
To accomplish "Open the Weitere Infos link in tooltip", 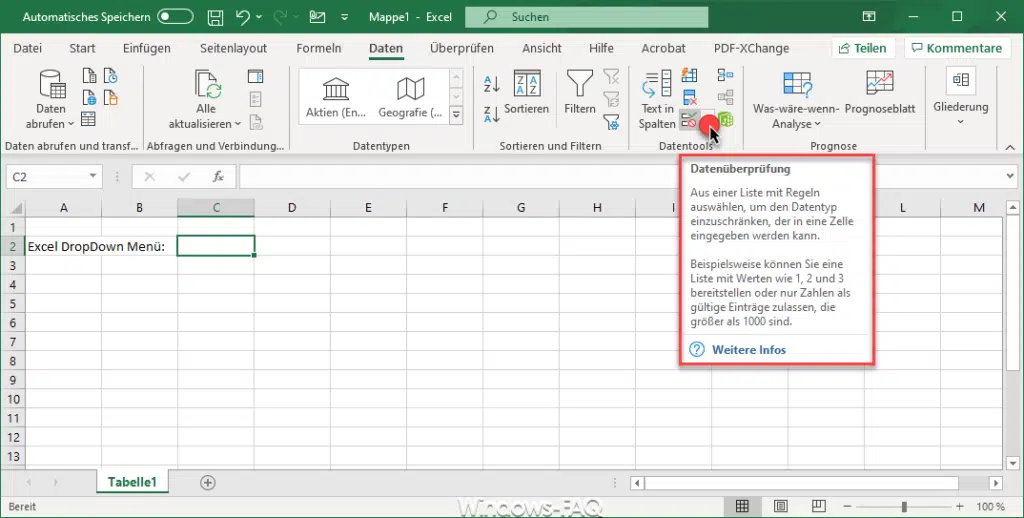I will coord(748,350).
